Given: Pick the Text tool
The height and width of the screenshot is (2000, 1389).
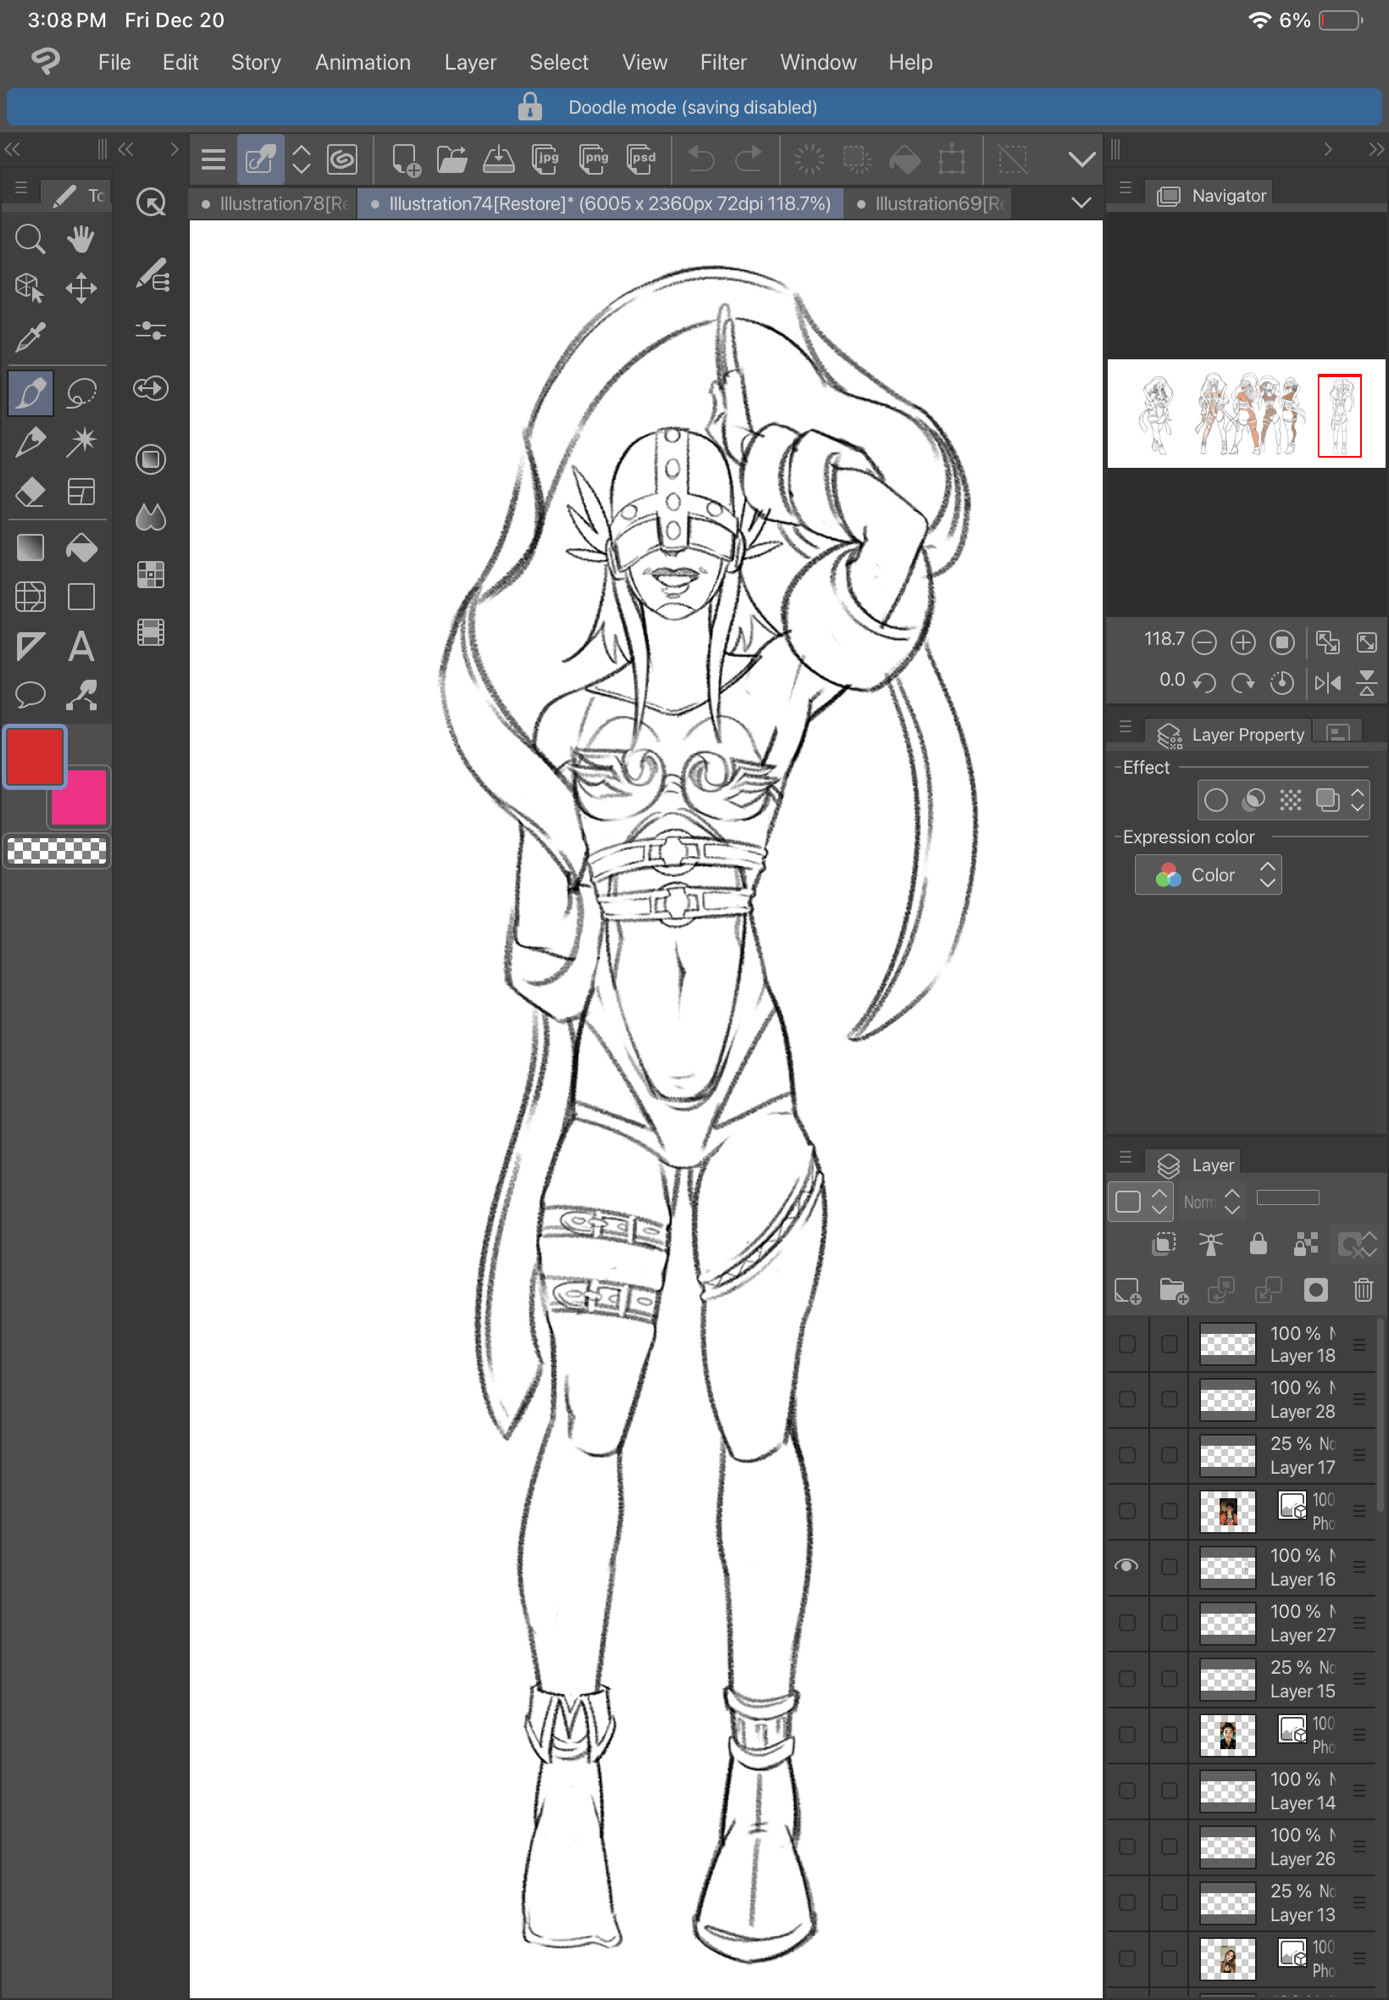Looking at the screenshot, I should (x=81, y=647).
